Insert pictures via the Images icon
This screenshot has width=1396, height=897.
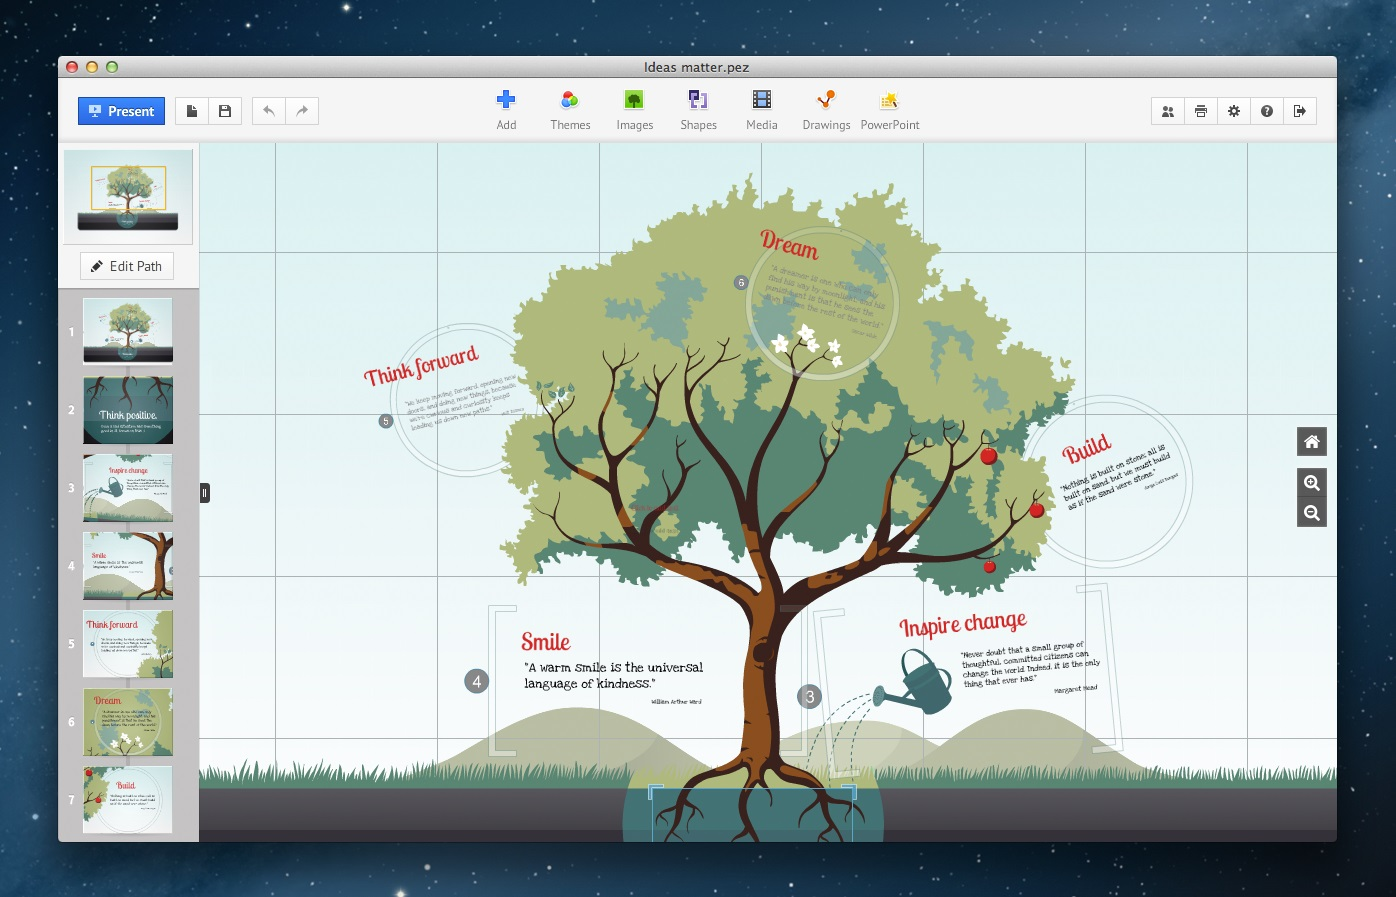coord(634,108)
